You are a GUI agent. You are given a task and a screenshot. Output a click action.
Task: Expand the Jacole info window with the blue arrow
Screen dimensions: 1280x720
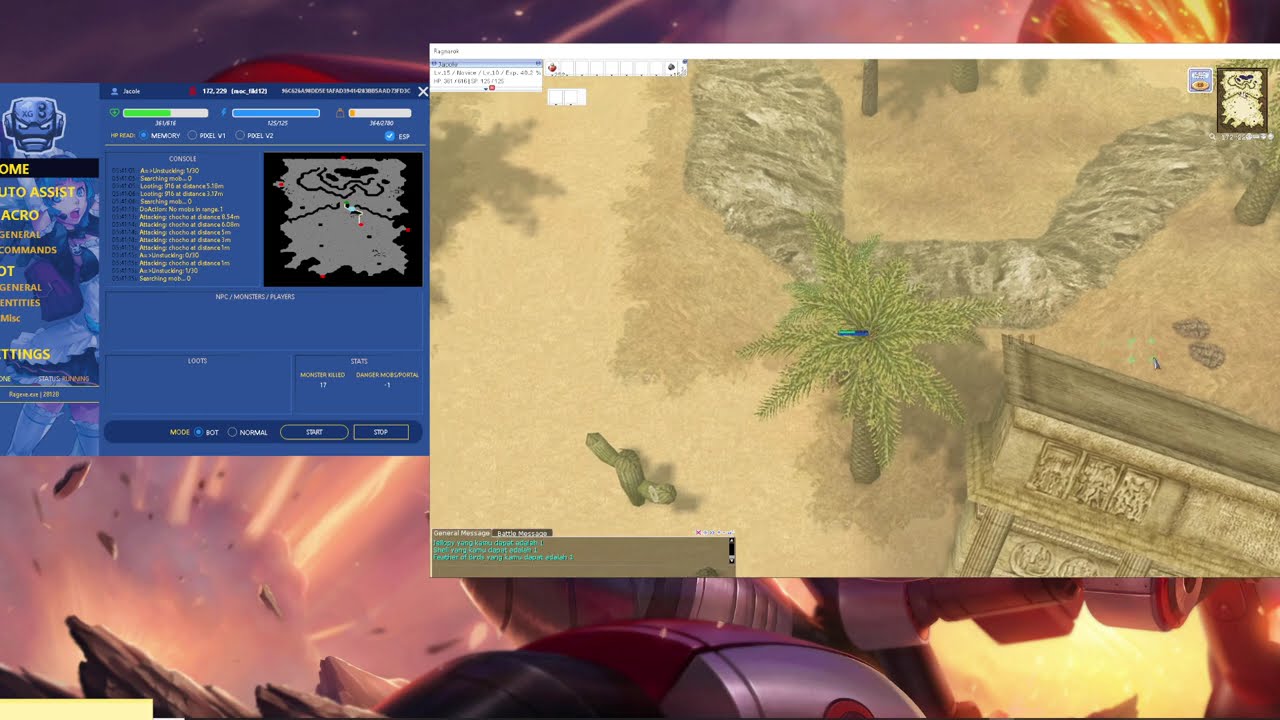485,88
